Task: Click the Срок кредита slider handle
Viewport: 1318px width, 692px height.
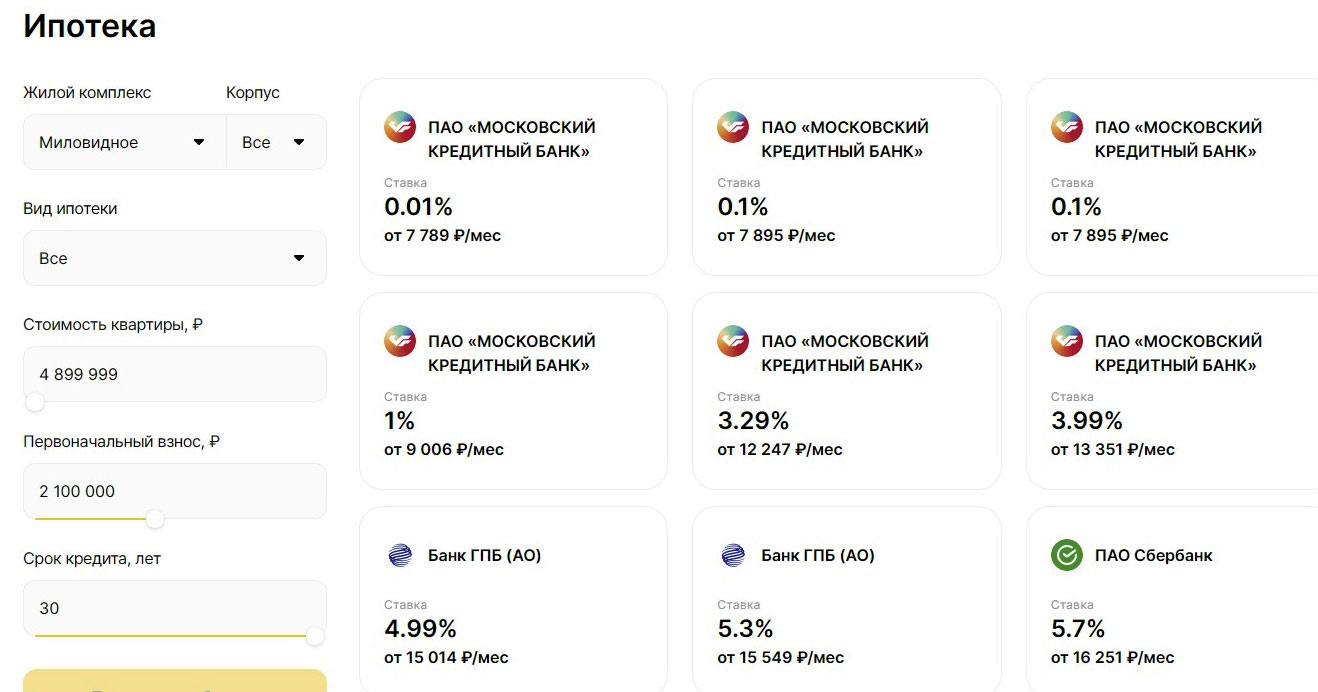Action: [315, 636]
